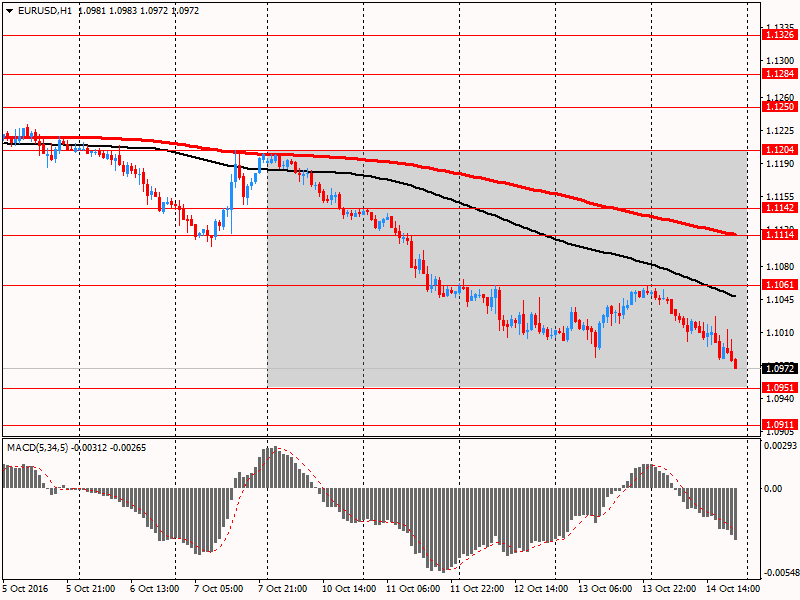Click the 1.0911 red price label
The image size is (800, 600).
tap(779, 424)
